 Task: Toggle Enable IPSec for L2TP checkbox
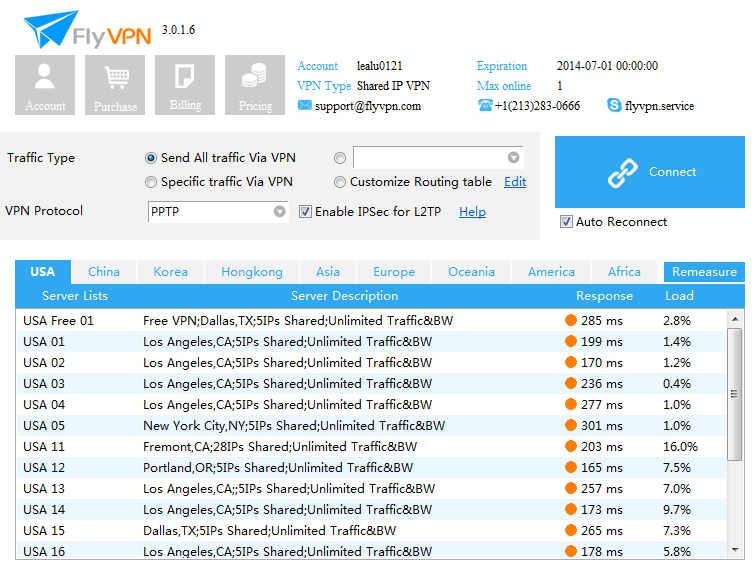[x=305, y=211]
